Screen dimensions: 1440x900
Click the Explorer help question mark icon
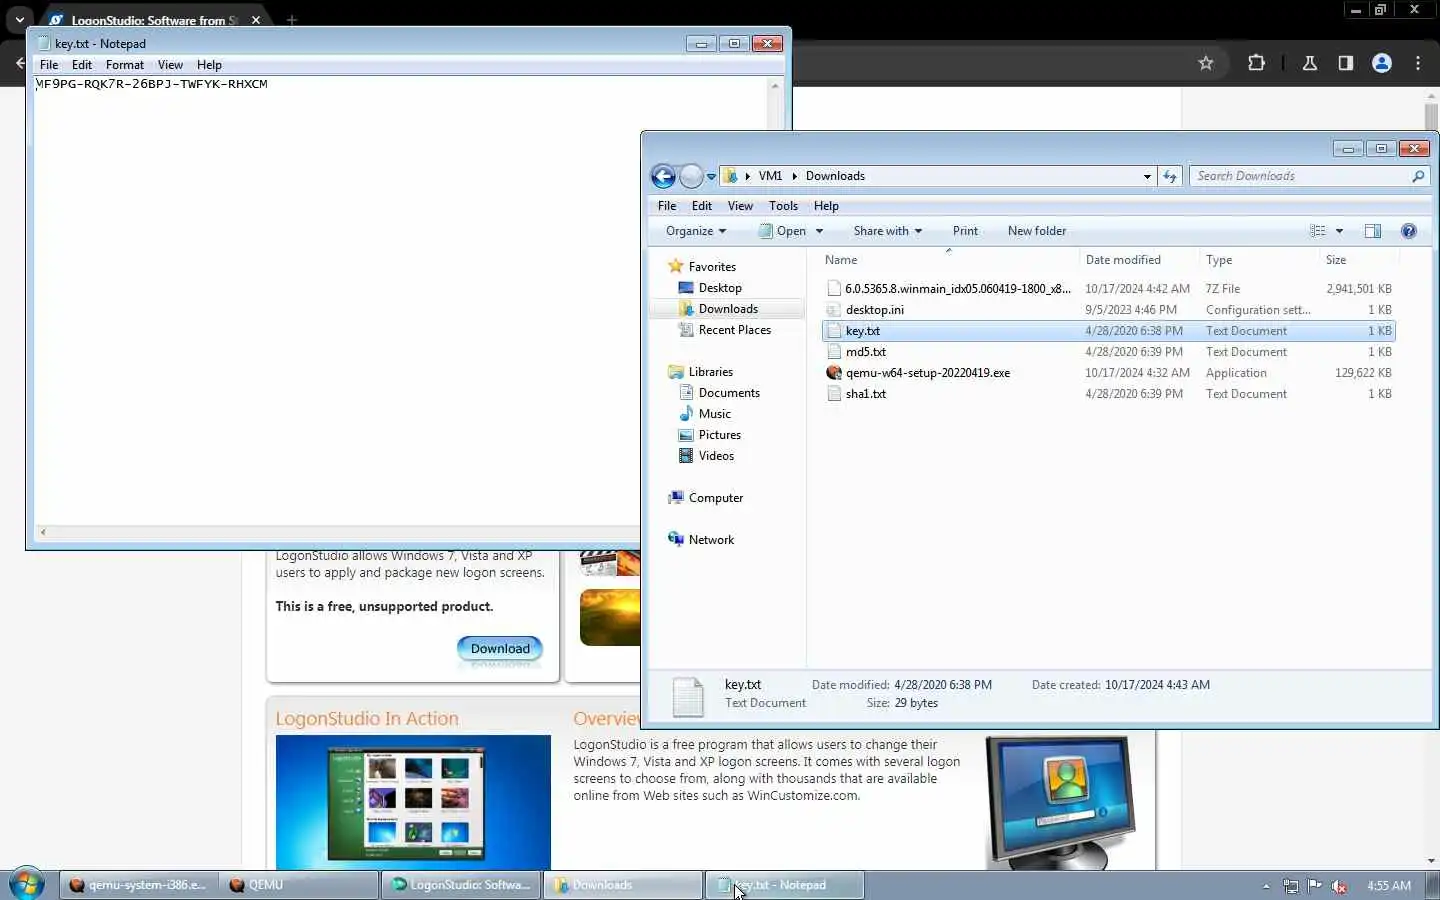pyautogui.click(x=1409, y=231)
